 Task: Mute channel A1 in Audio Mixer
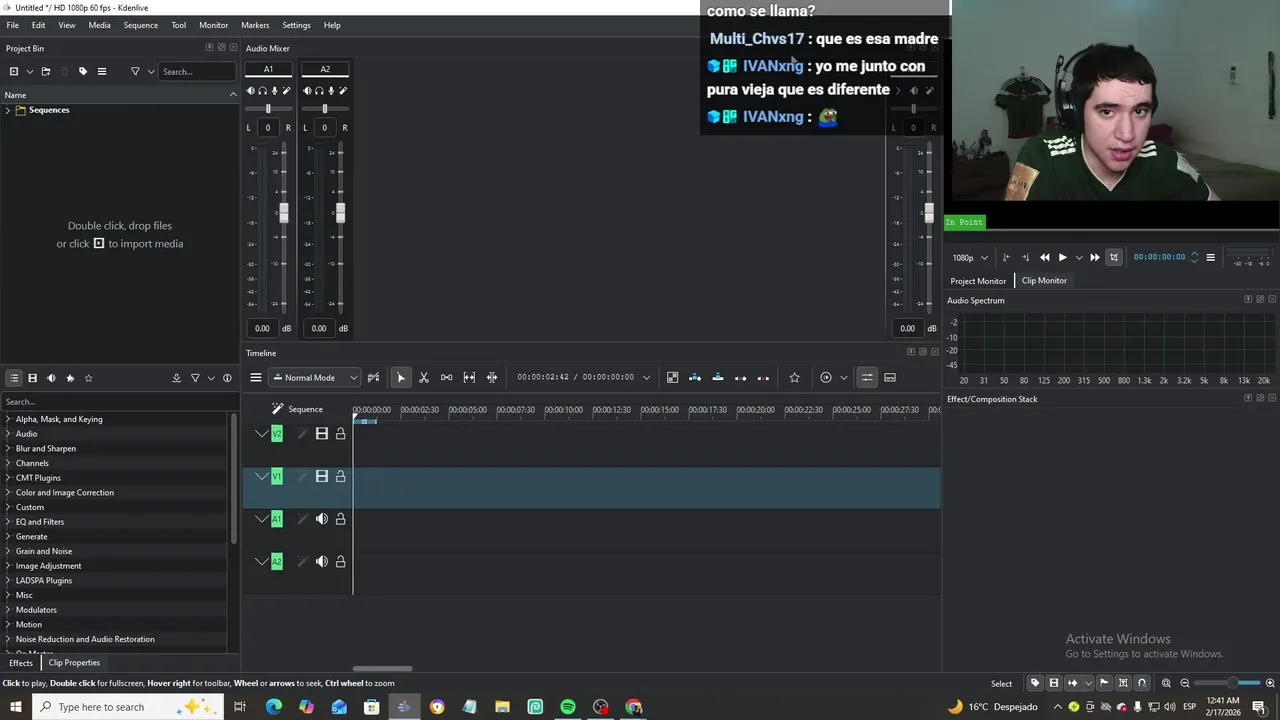pyautogui.click(x=251, y=91)
